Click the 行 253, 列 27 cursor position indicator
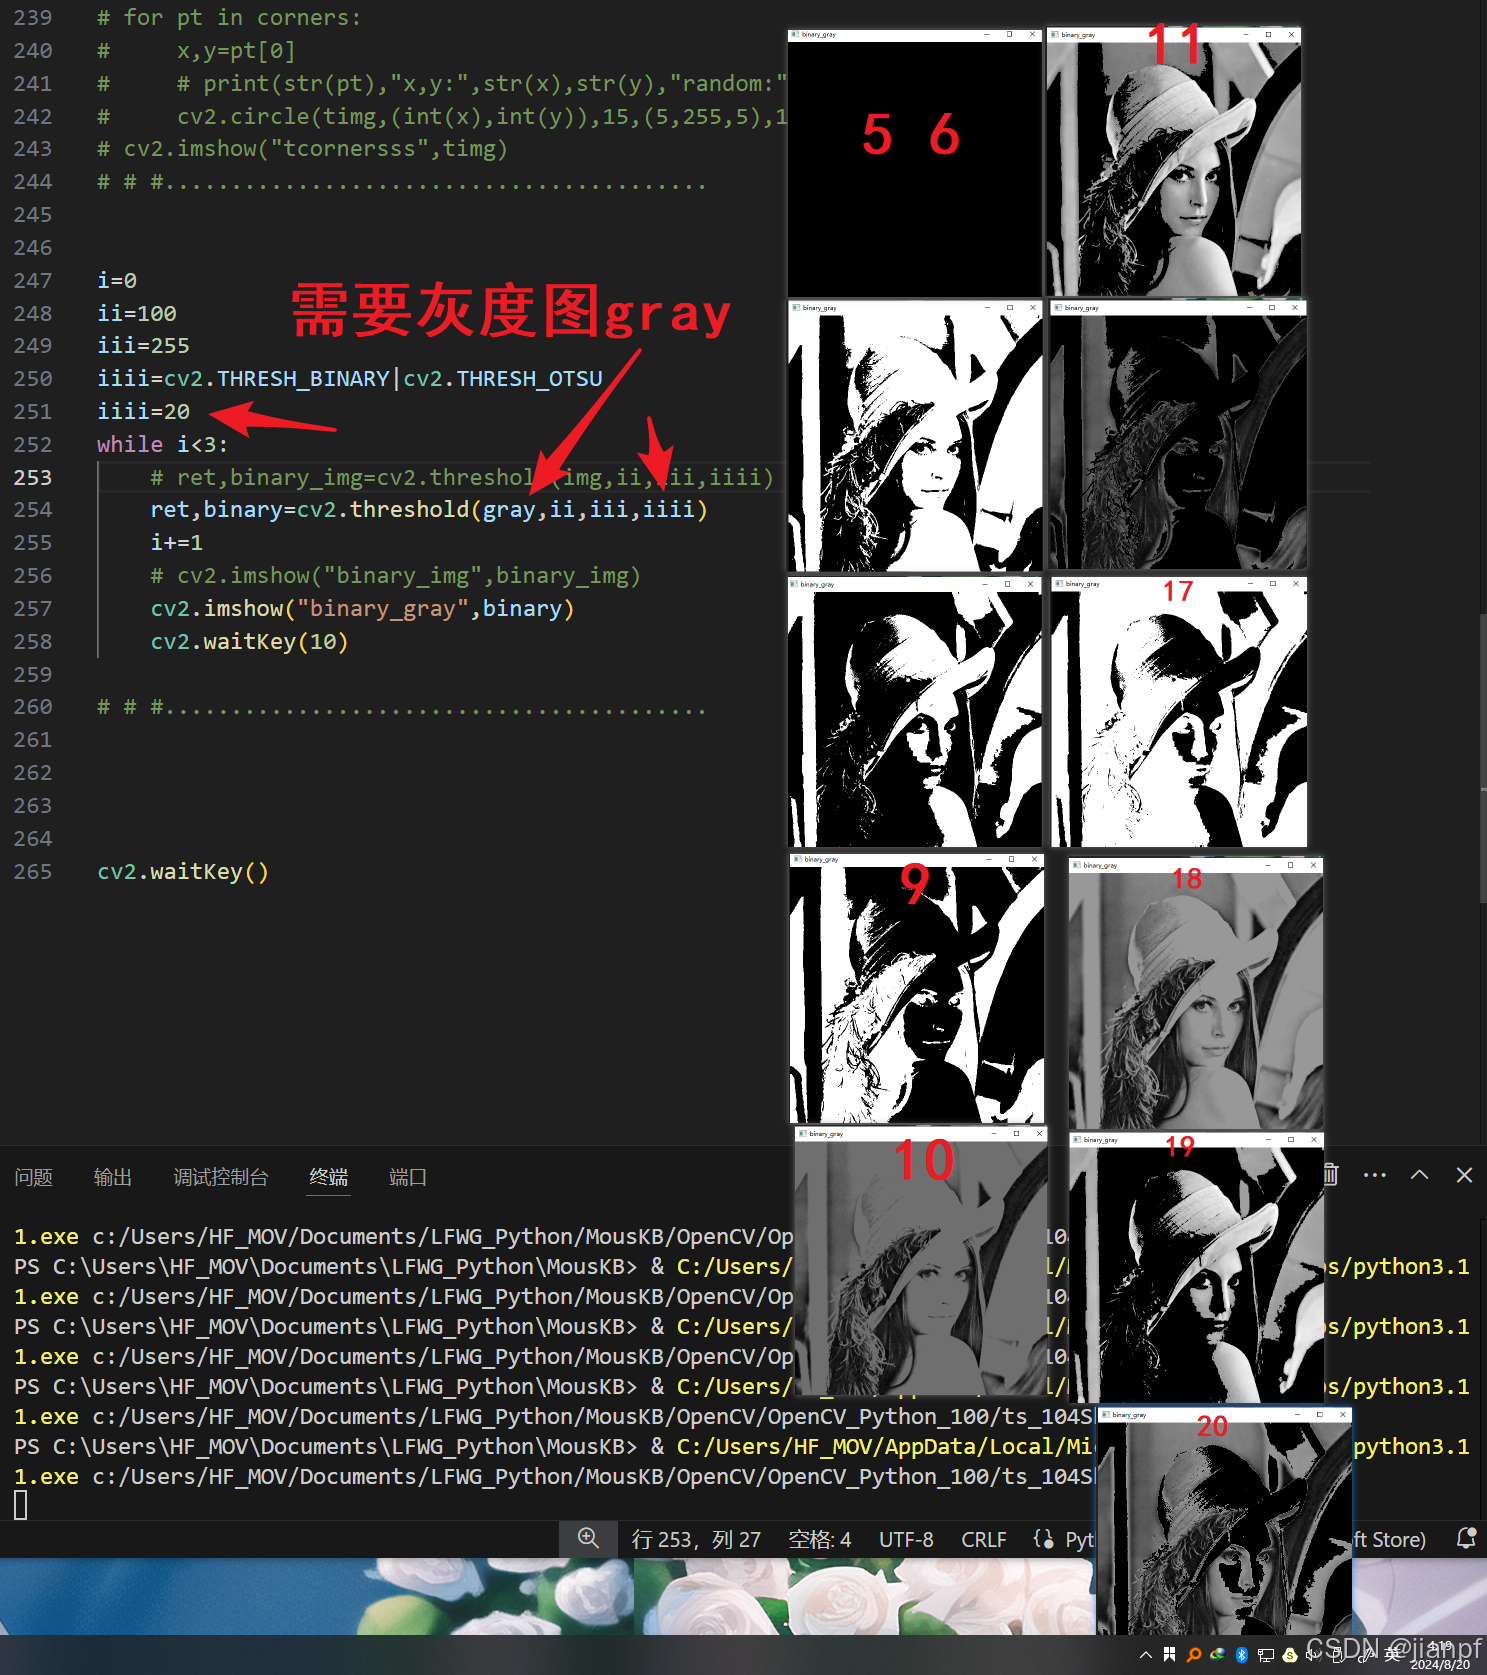Viewport: 1487px width, 1675px height. (696, 1540)
